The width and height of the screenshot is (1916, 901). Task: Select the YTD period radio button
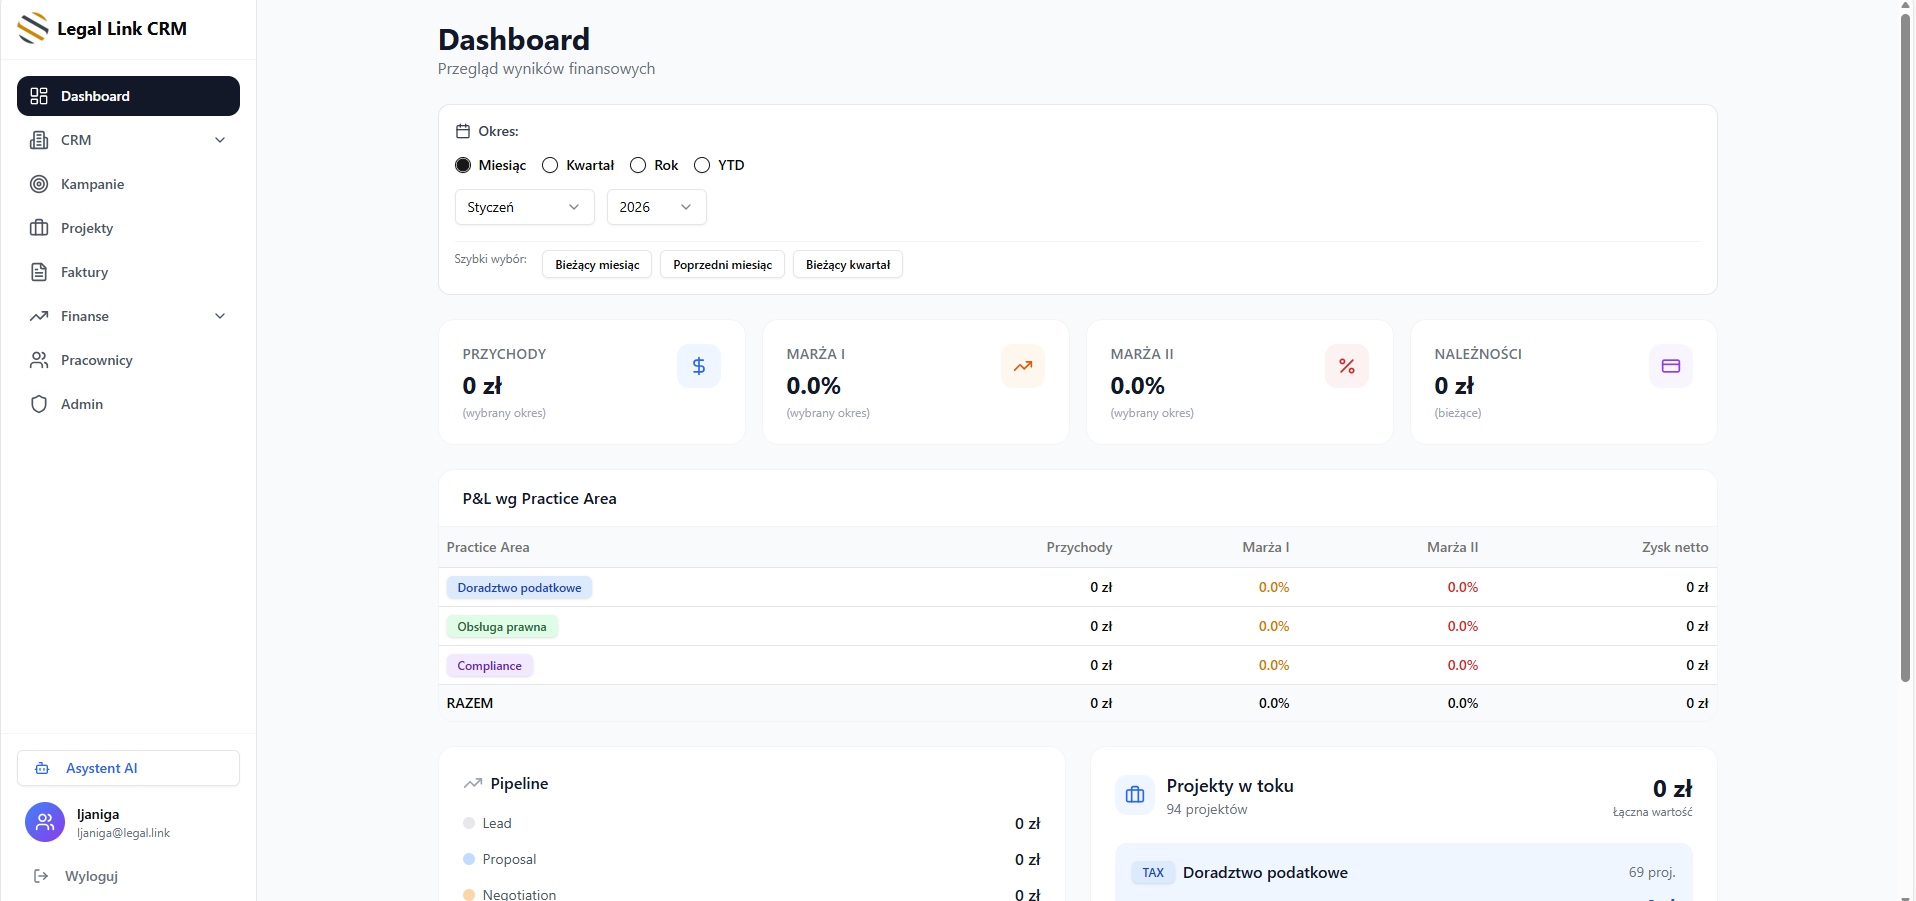pos(702,165)
